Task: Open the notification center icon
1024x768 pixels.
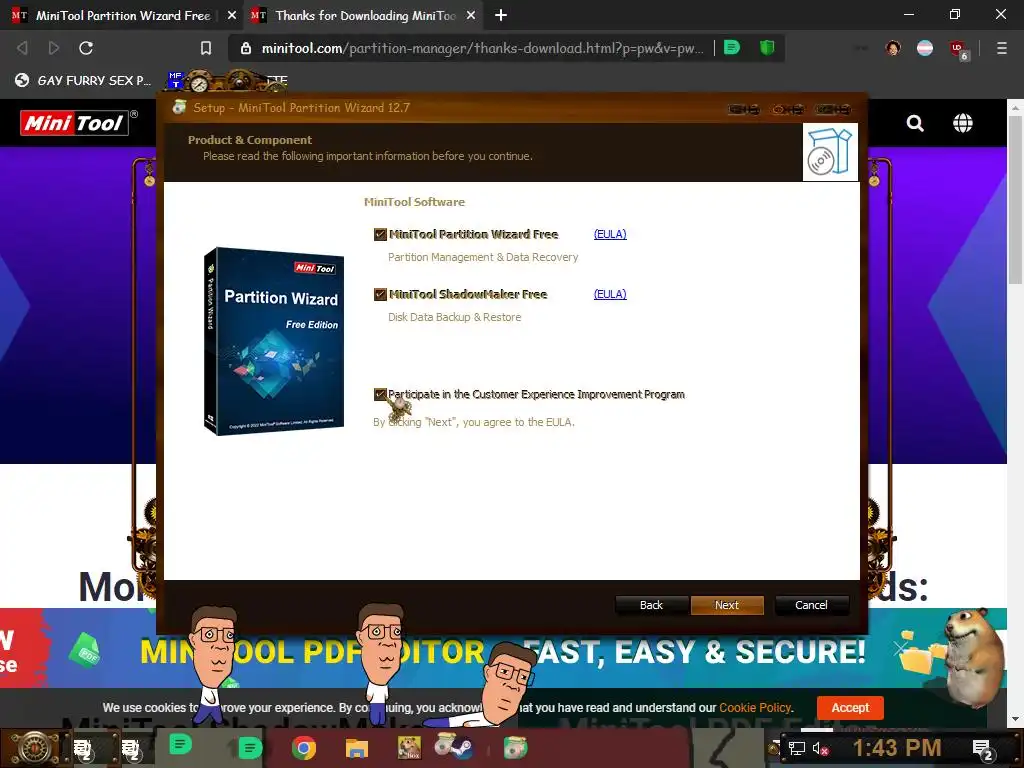Action: (983, 749)
